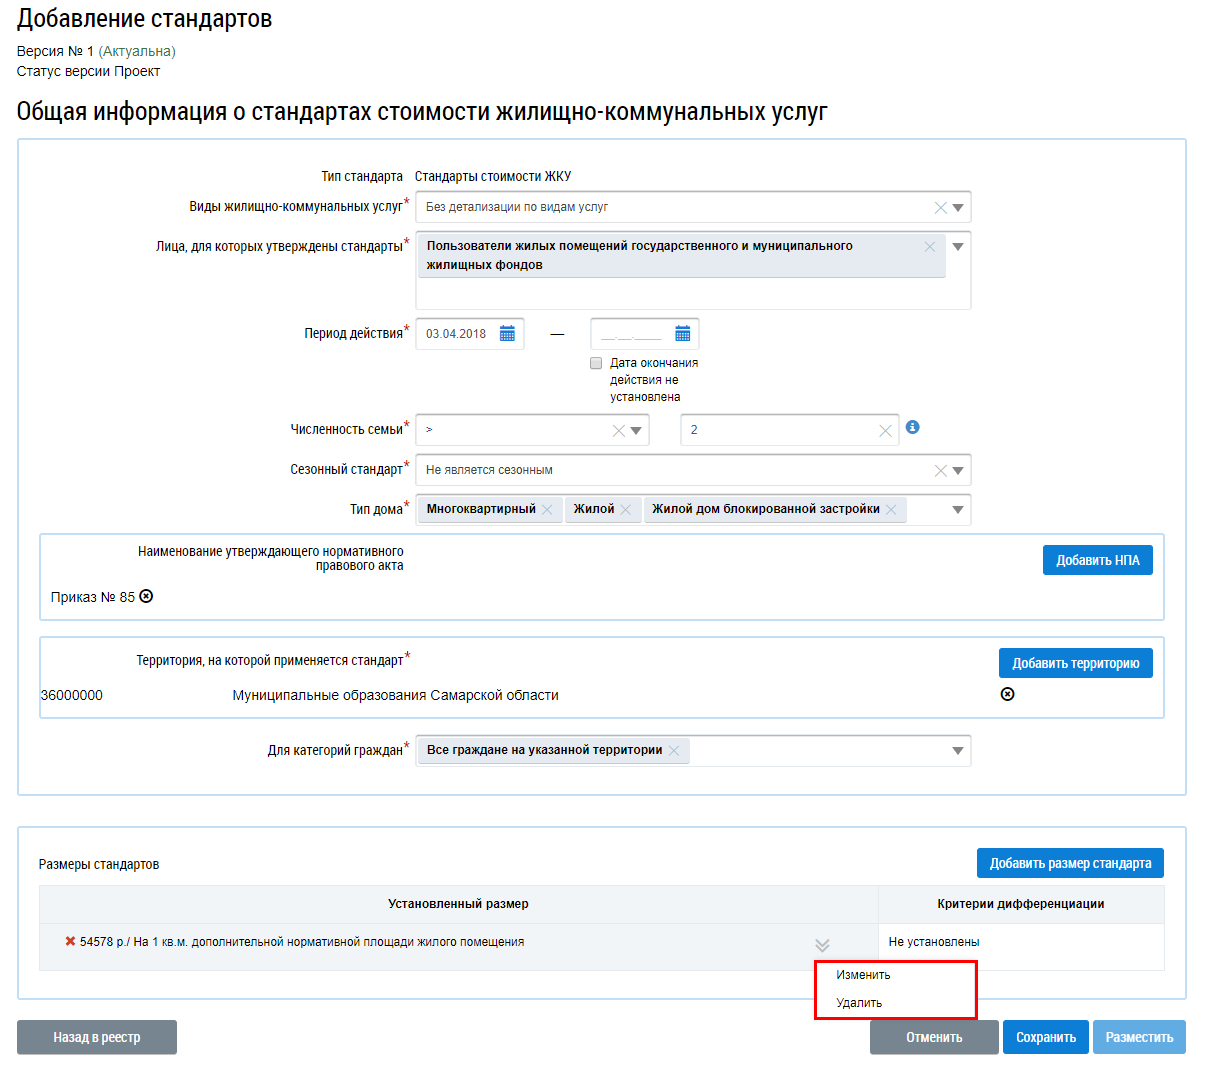
Task: Clear the family size value 2
Action: coord(885,431)
